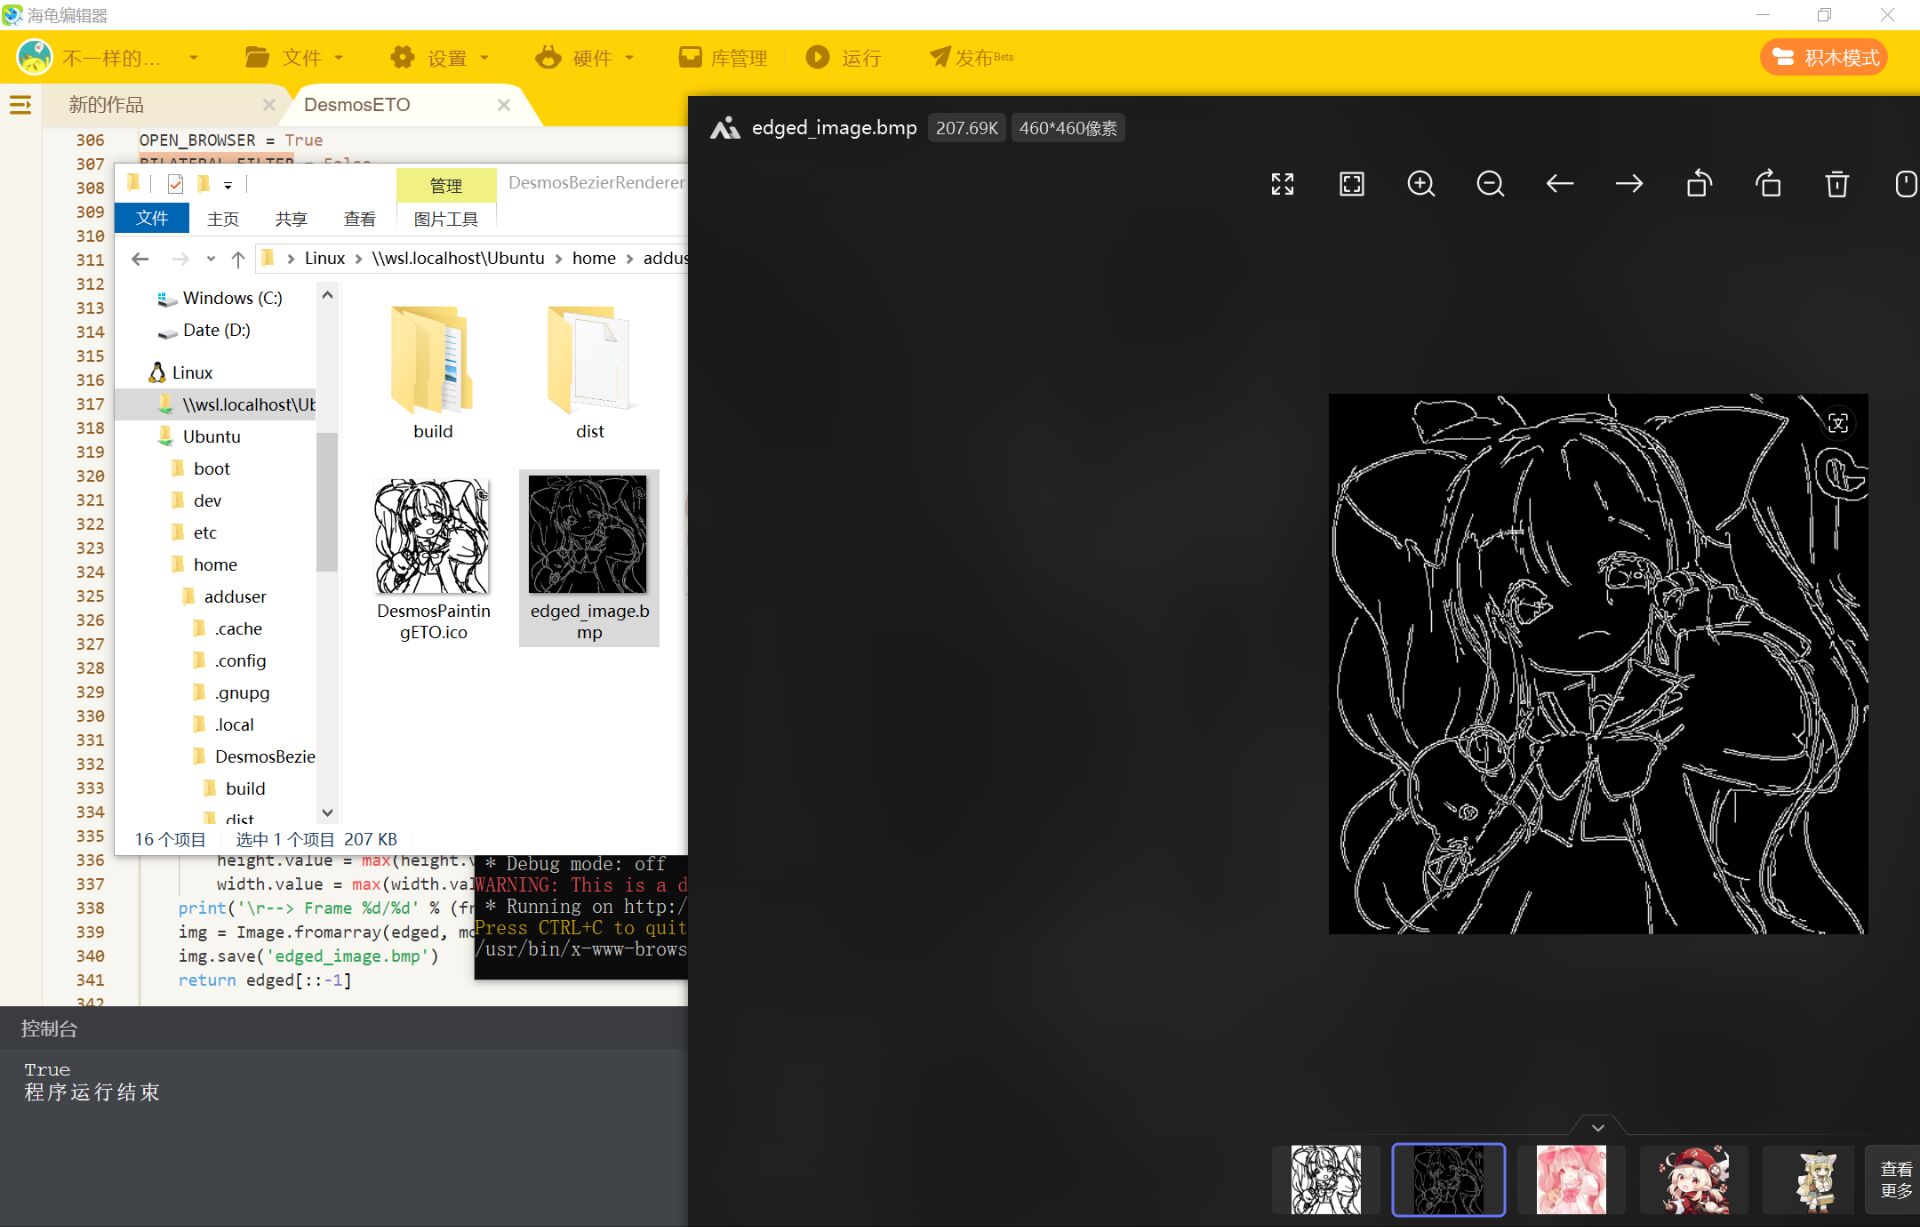This screenshot has width=1920, height=1227.
Task: Rotate image counterclockwise
Action: point(1698,184)
